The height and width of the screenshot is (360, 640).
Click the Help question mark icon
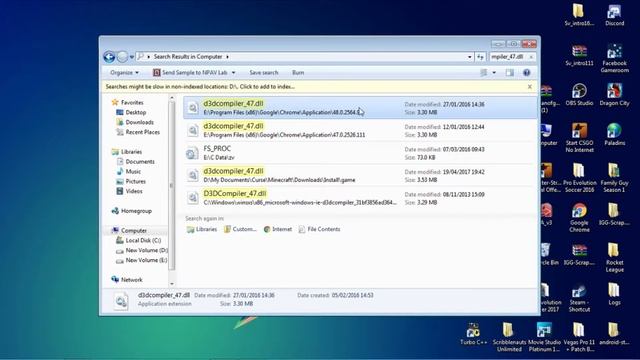click(527, 73)
